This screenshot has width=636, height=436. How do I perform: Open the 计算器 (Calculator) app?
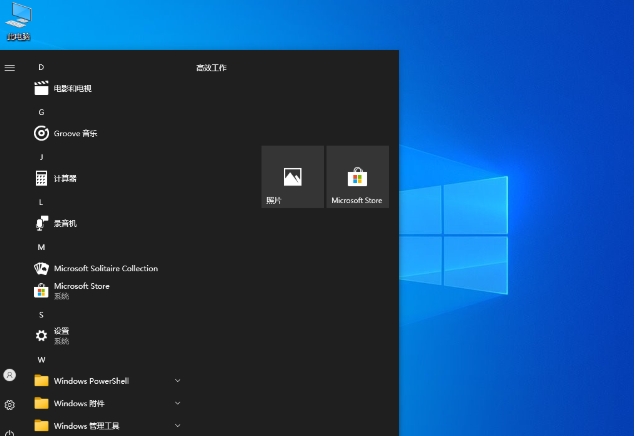point(65,178)
